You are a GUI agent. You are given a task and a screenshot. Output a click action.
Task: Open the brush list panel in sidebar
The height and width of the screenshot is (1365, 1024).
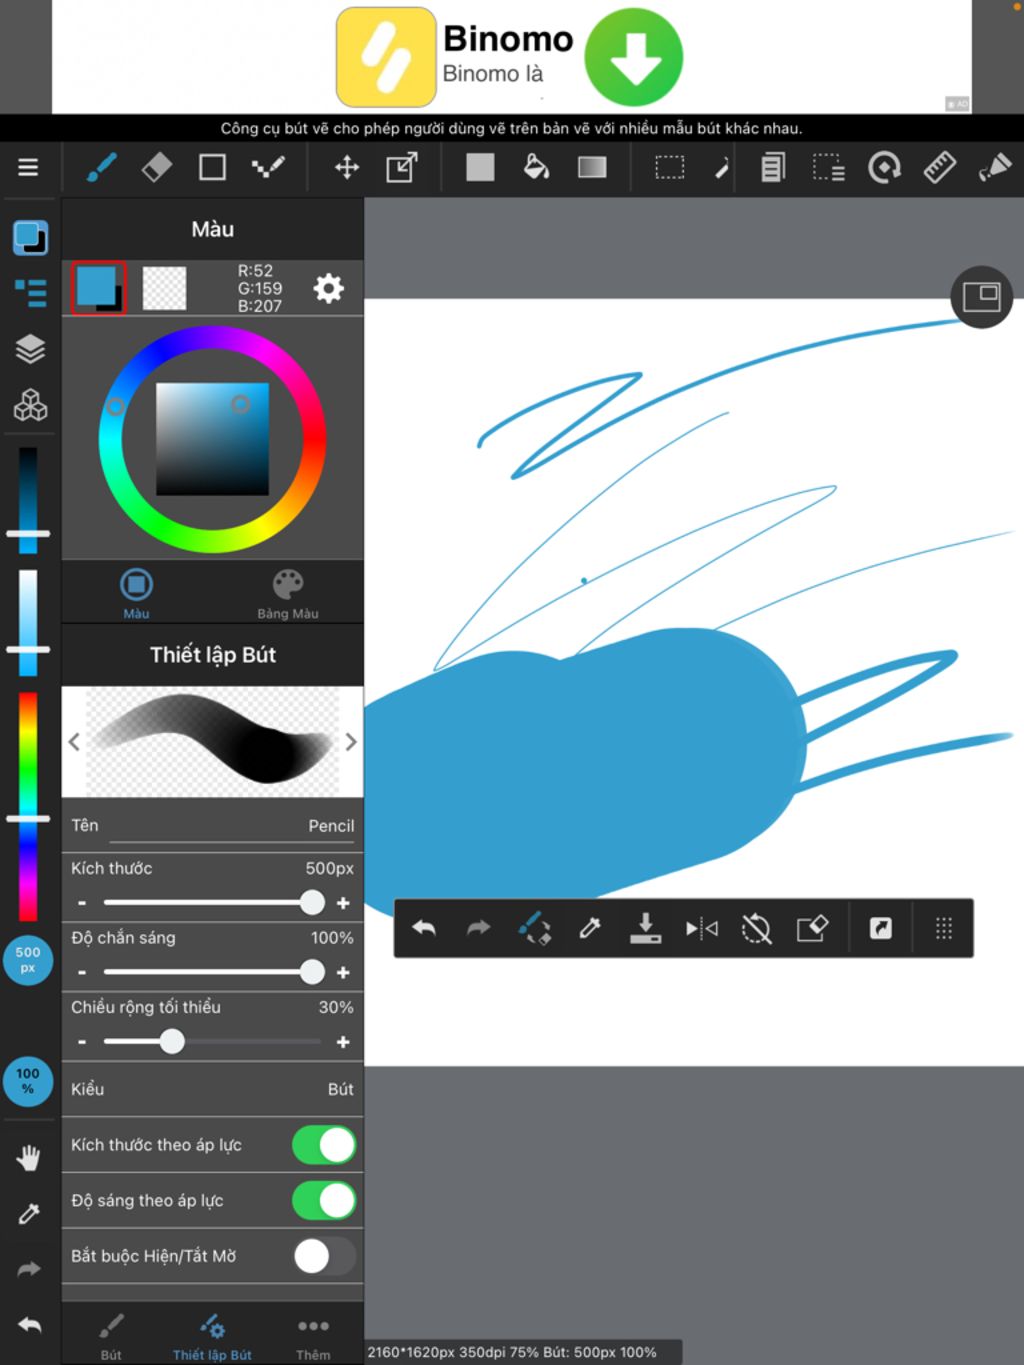pyautogui.click(x=30, y=293)
